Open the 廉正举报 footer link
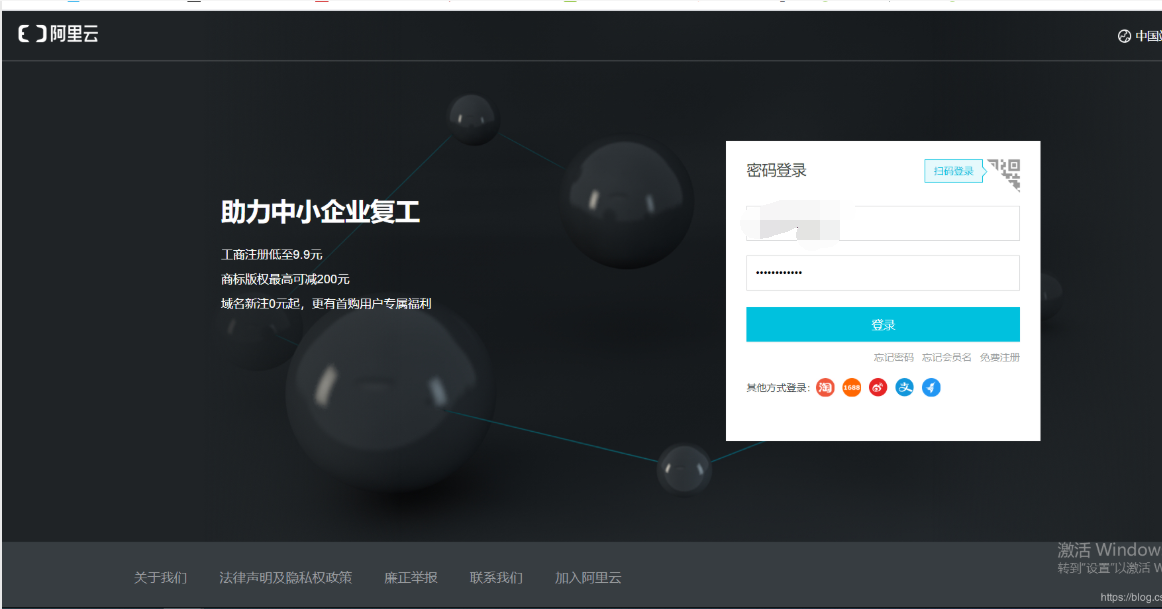This screenshot has height=609, width=1162. (x=410, y=577)
